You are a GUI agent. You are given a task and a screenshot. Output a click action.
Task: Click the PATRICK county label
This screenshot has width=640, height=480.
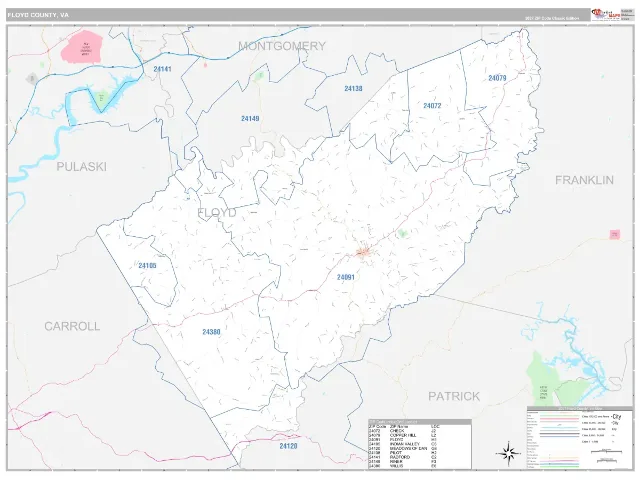point(454,396)
